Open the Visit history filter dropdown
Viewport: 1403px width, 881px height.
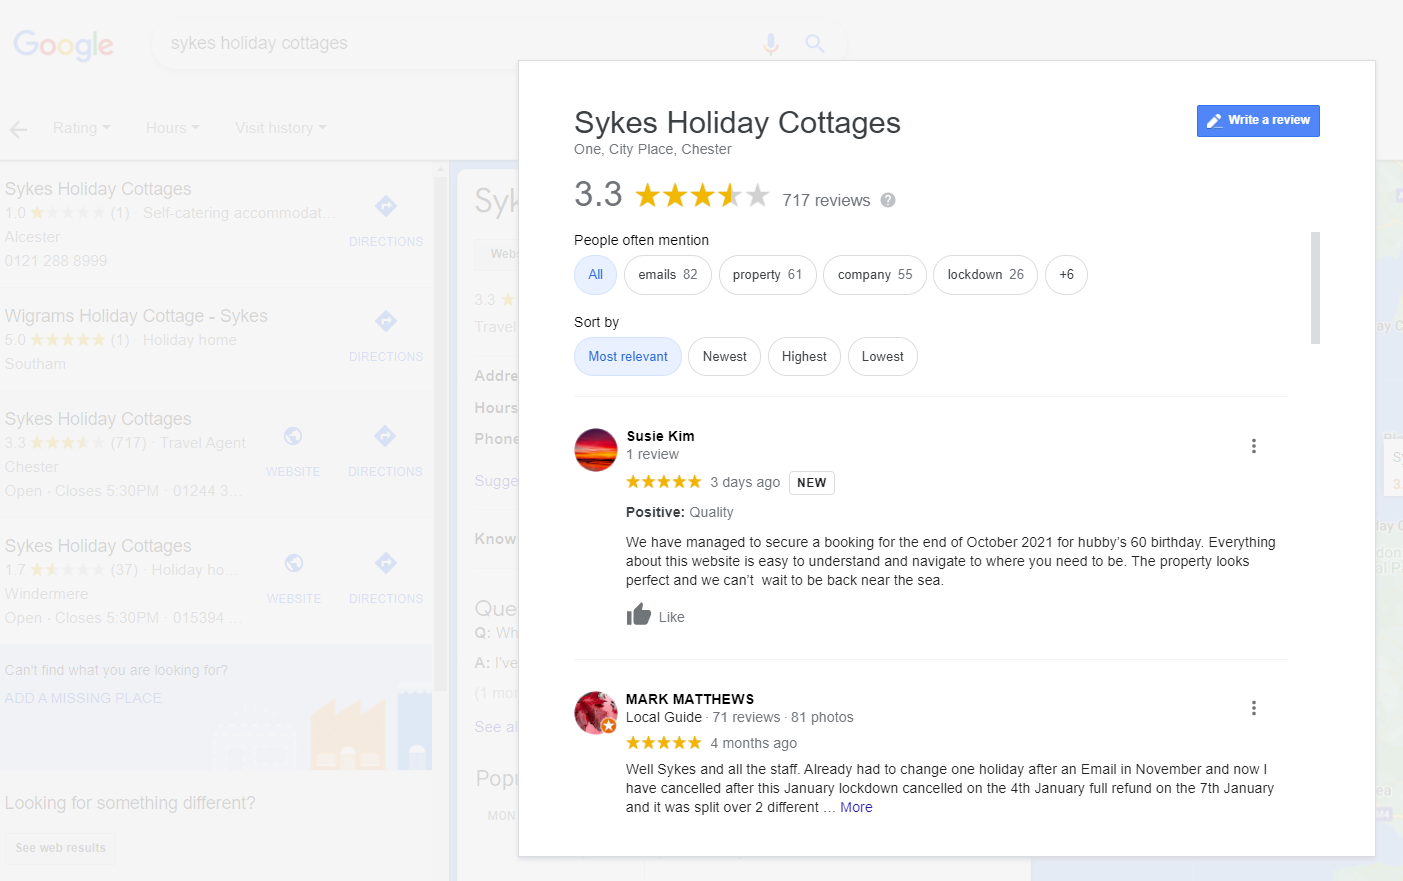[x=280, y=128]
